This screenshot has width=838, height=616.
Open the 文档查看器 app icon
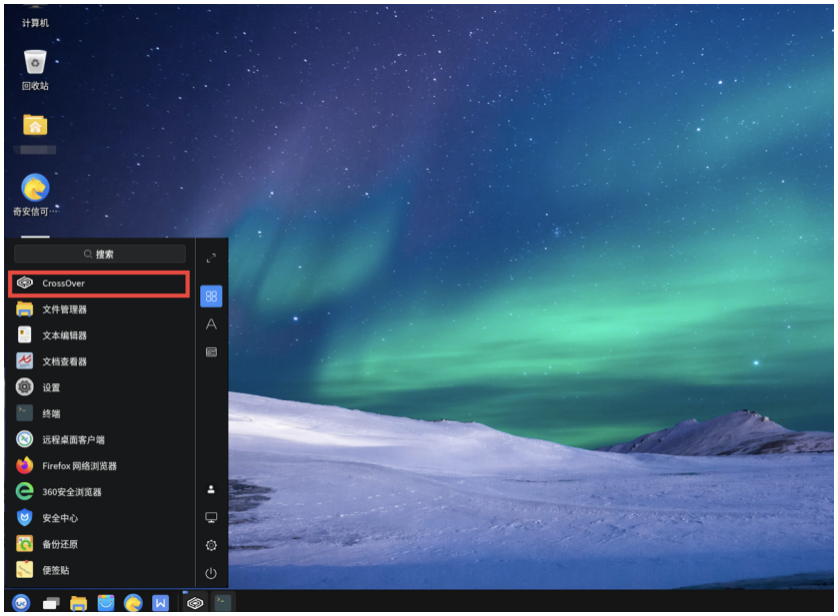tap(25, 362)
